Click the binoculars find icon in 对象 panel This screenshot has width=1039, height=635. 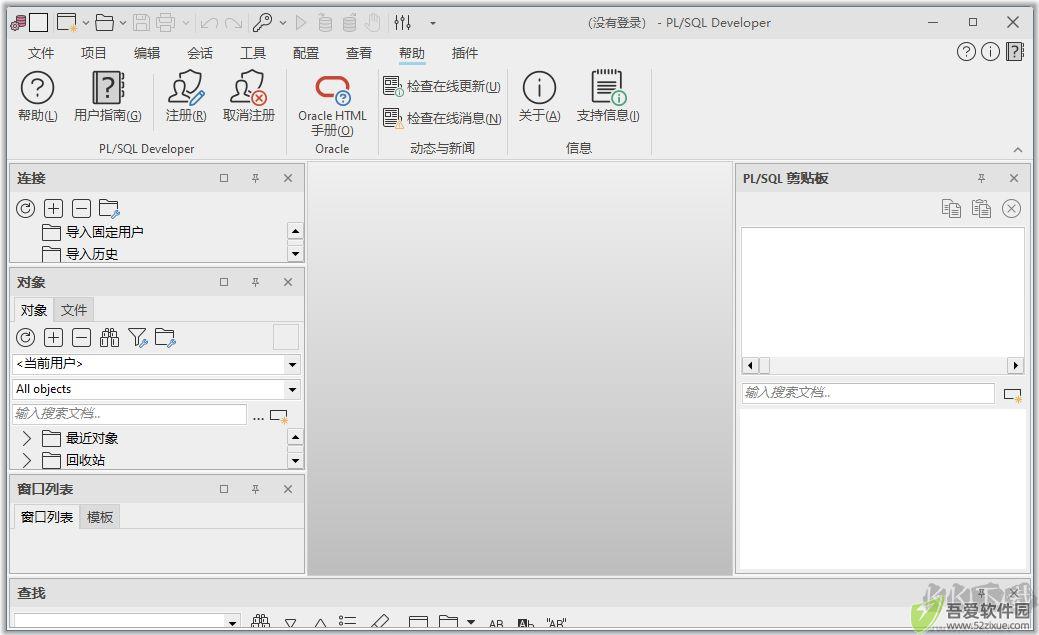tap(109, 338)
